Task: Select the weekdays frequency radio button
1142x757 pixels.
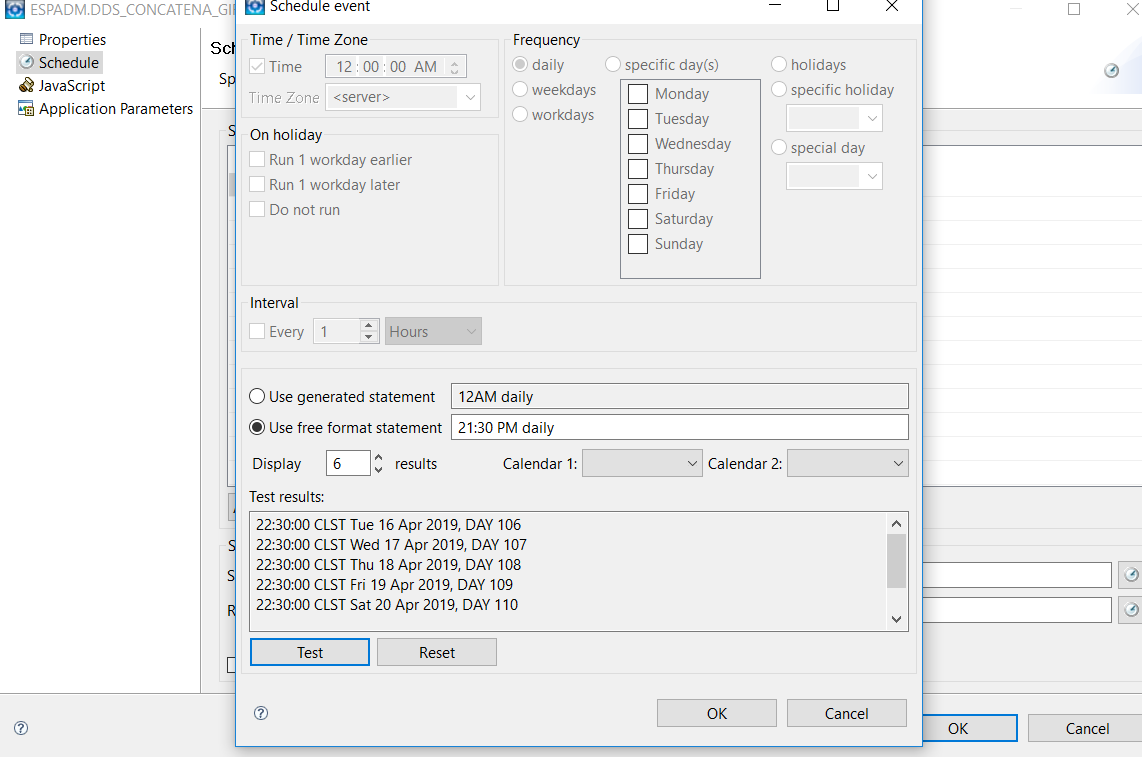Action: [x=520, y=89]
